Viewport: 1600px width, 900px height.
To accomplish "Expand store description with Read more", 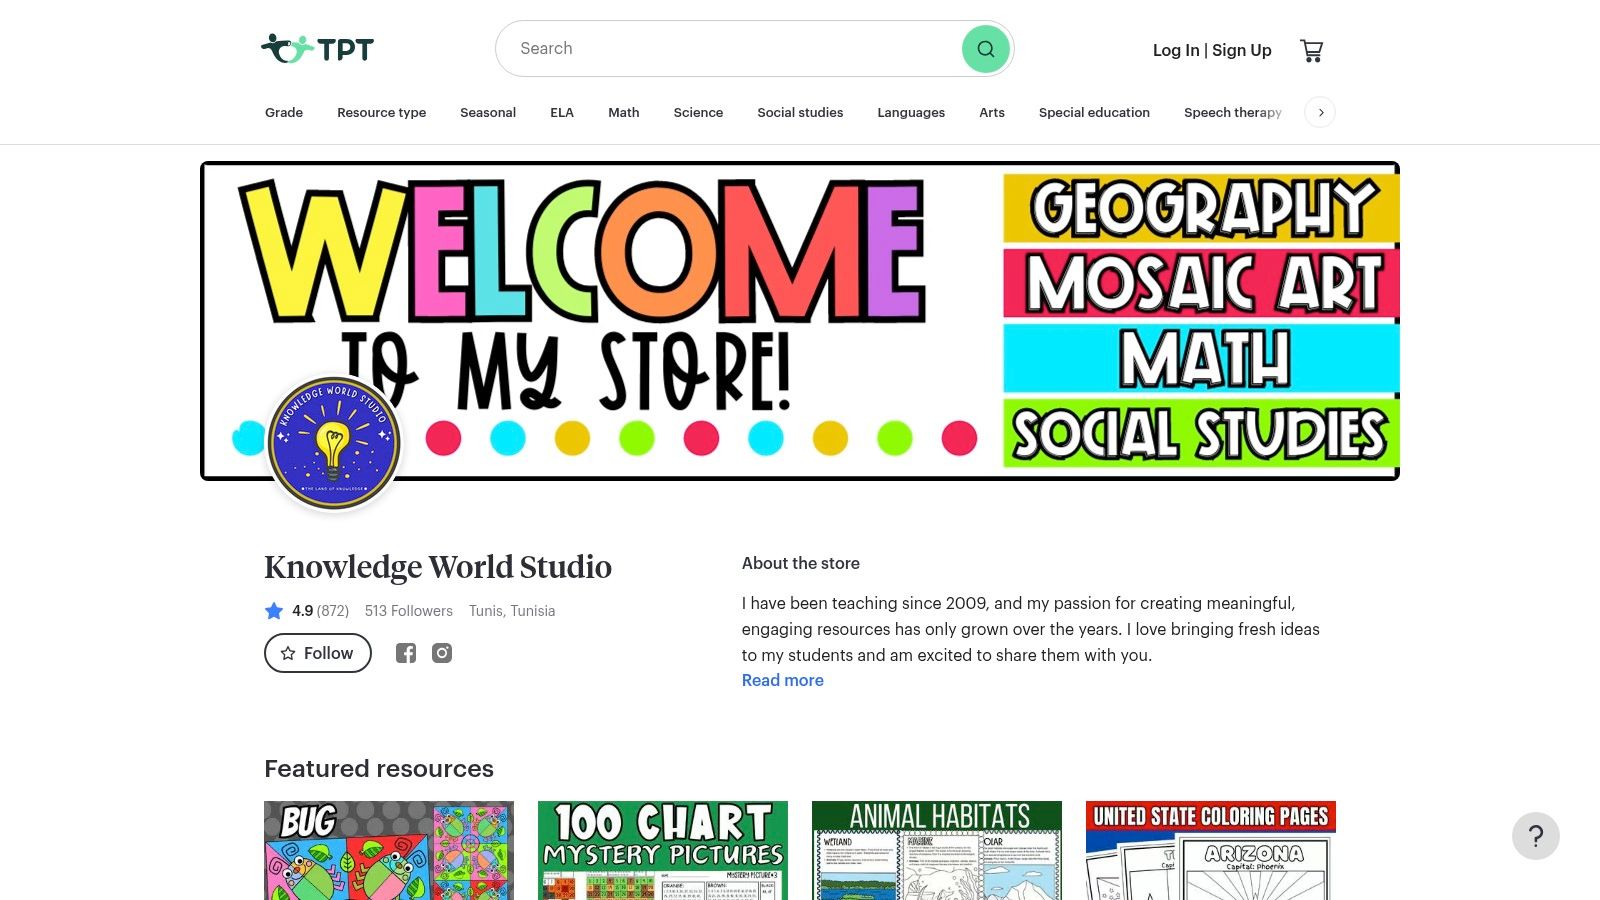I will click(782, 680).
